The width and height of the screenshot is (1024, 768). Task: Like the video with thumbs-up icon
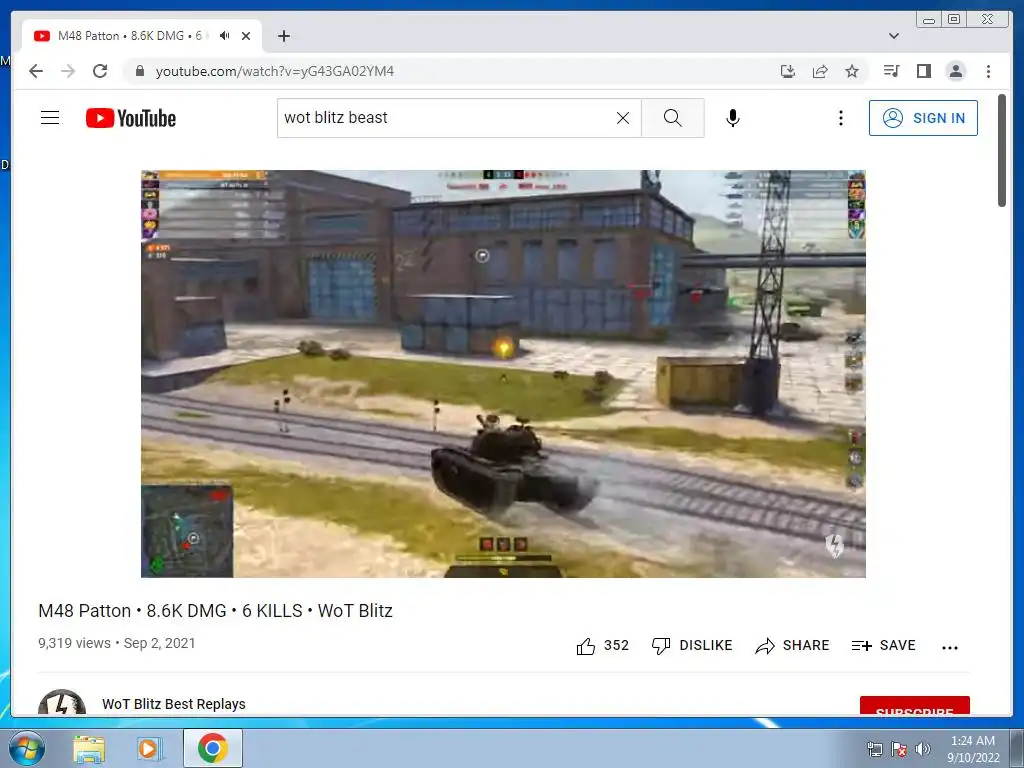586,646
